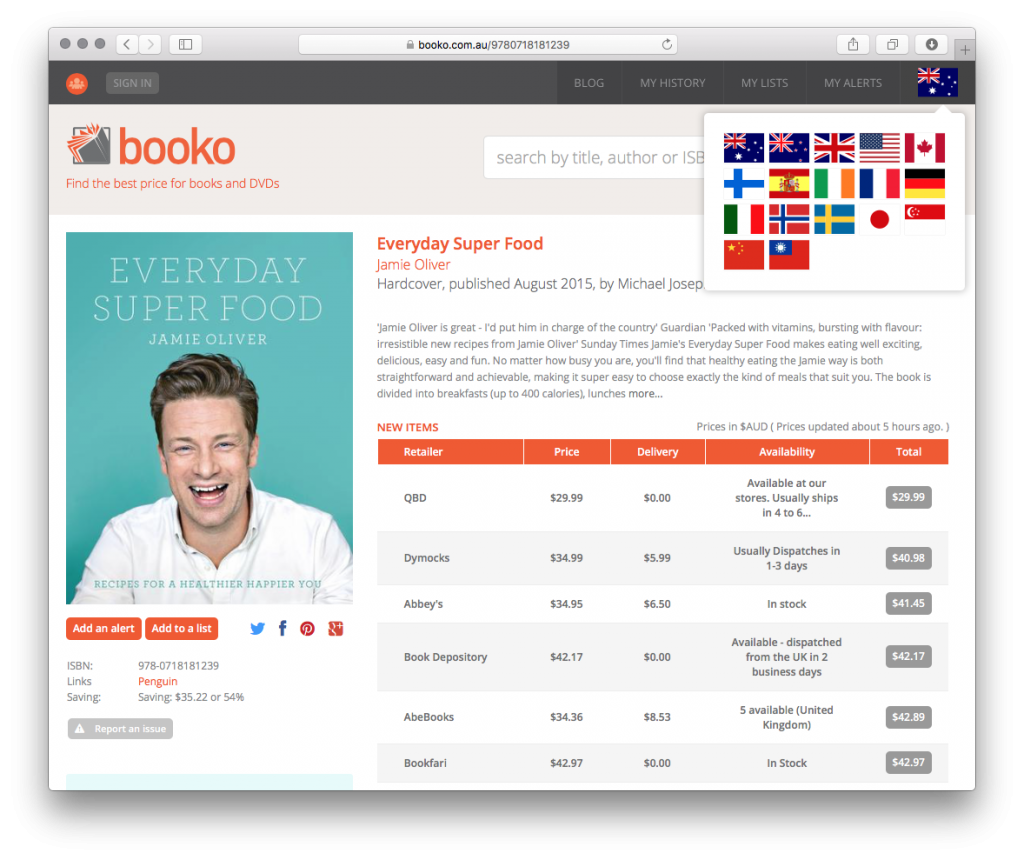Select the Australia flag inside the country popup
Screen dimensions: 1024x860
click(744, 148)
